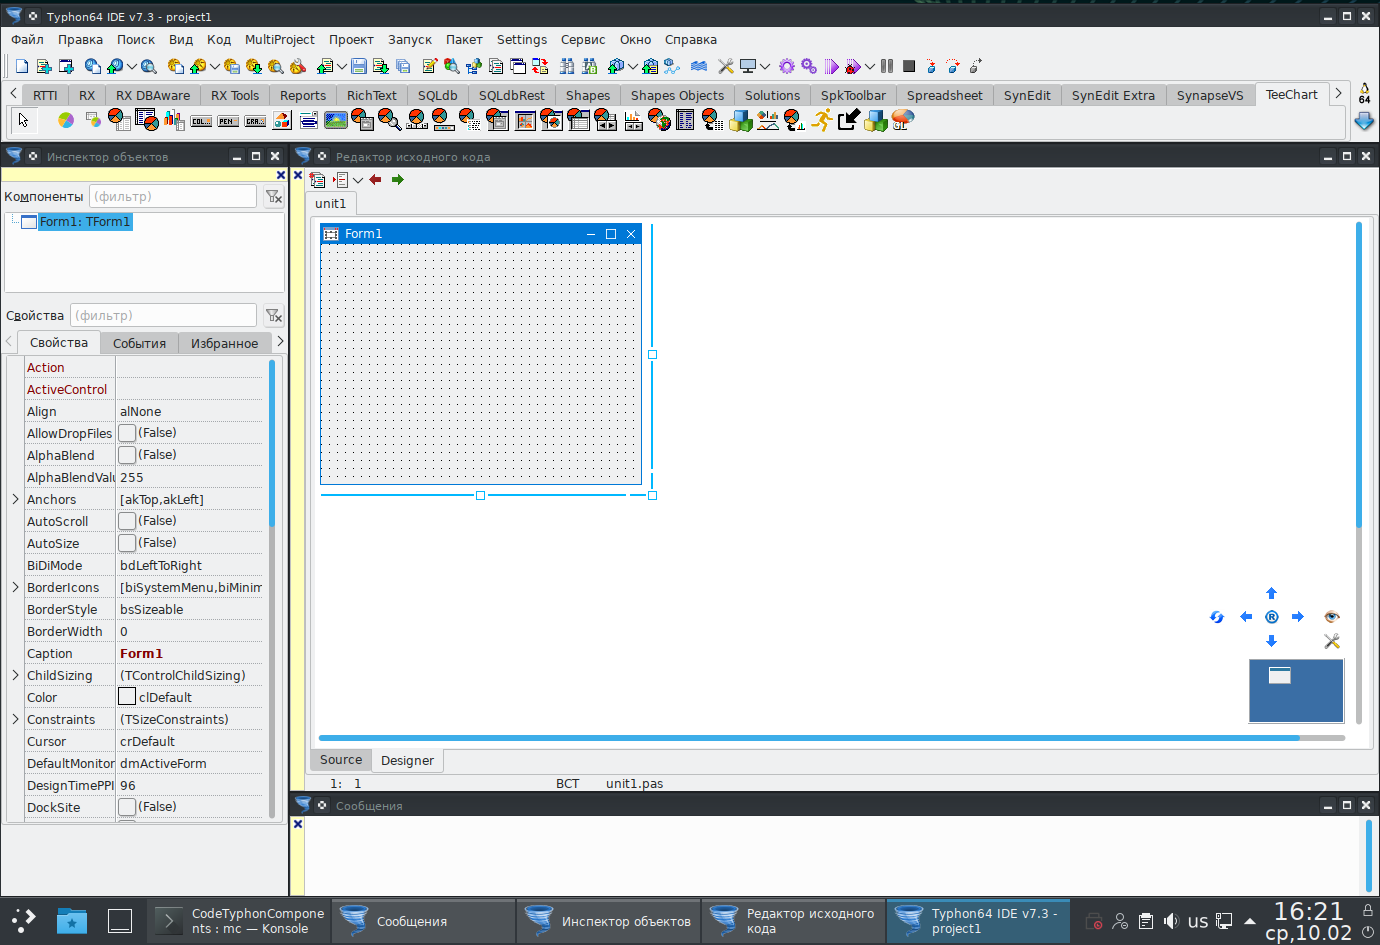1380x945 pixels.
Task: Open the Запуск menu
Action: (410, 40)
